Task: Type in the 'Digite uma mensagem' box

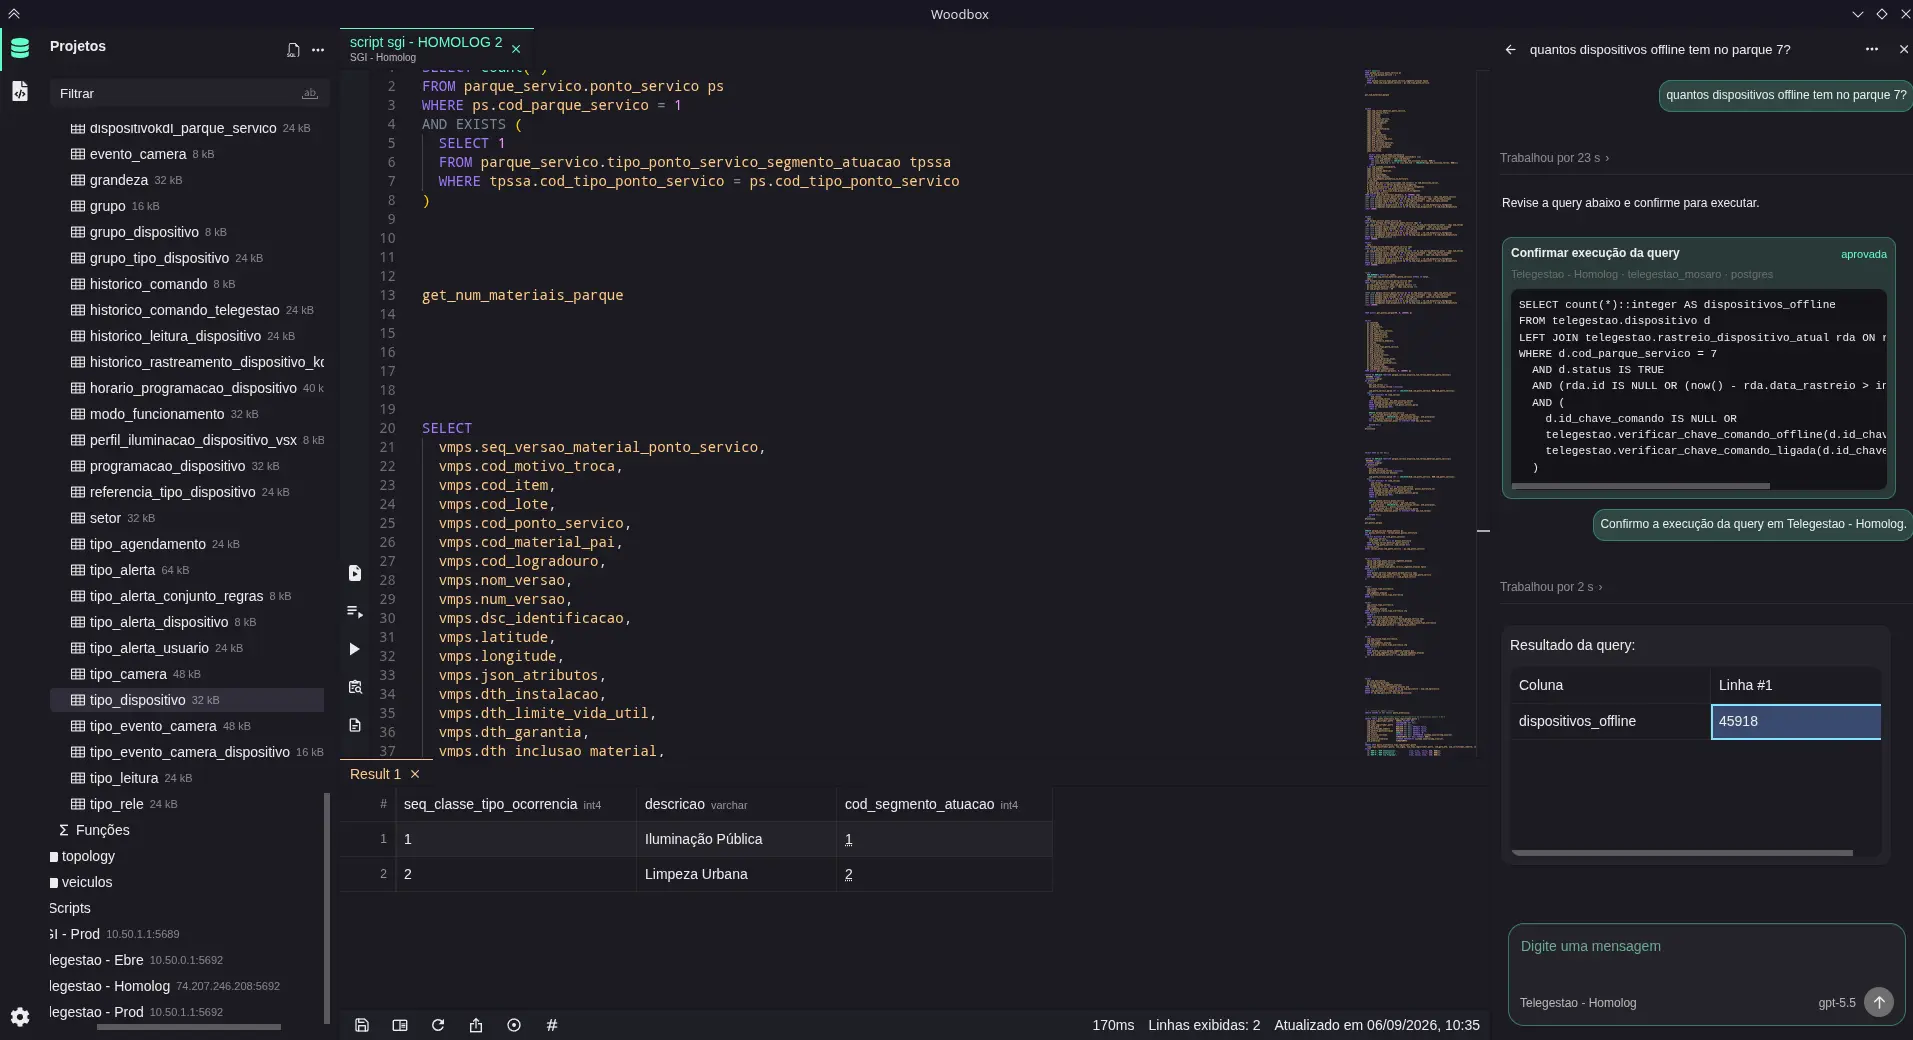Action: pos(1705,946)
